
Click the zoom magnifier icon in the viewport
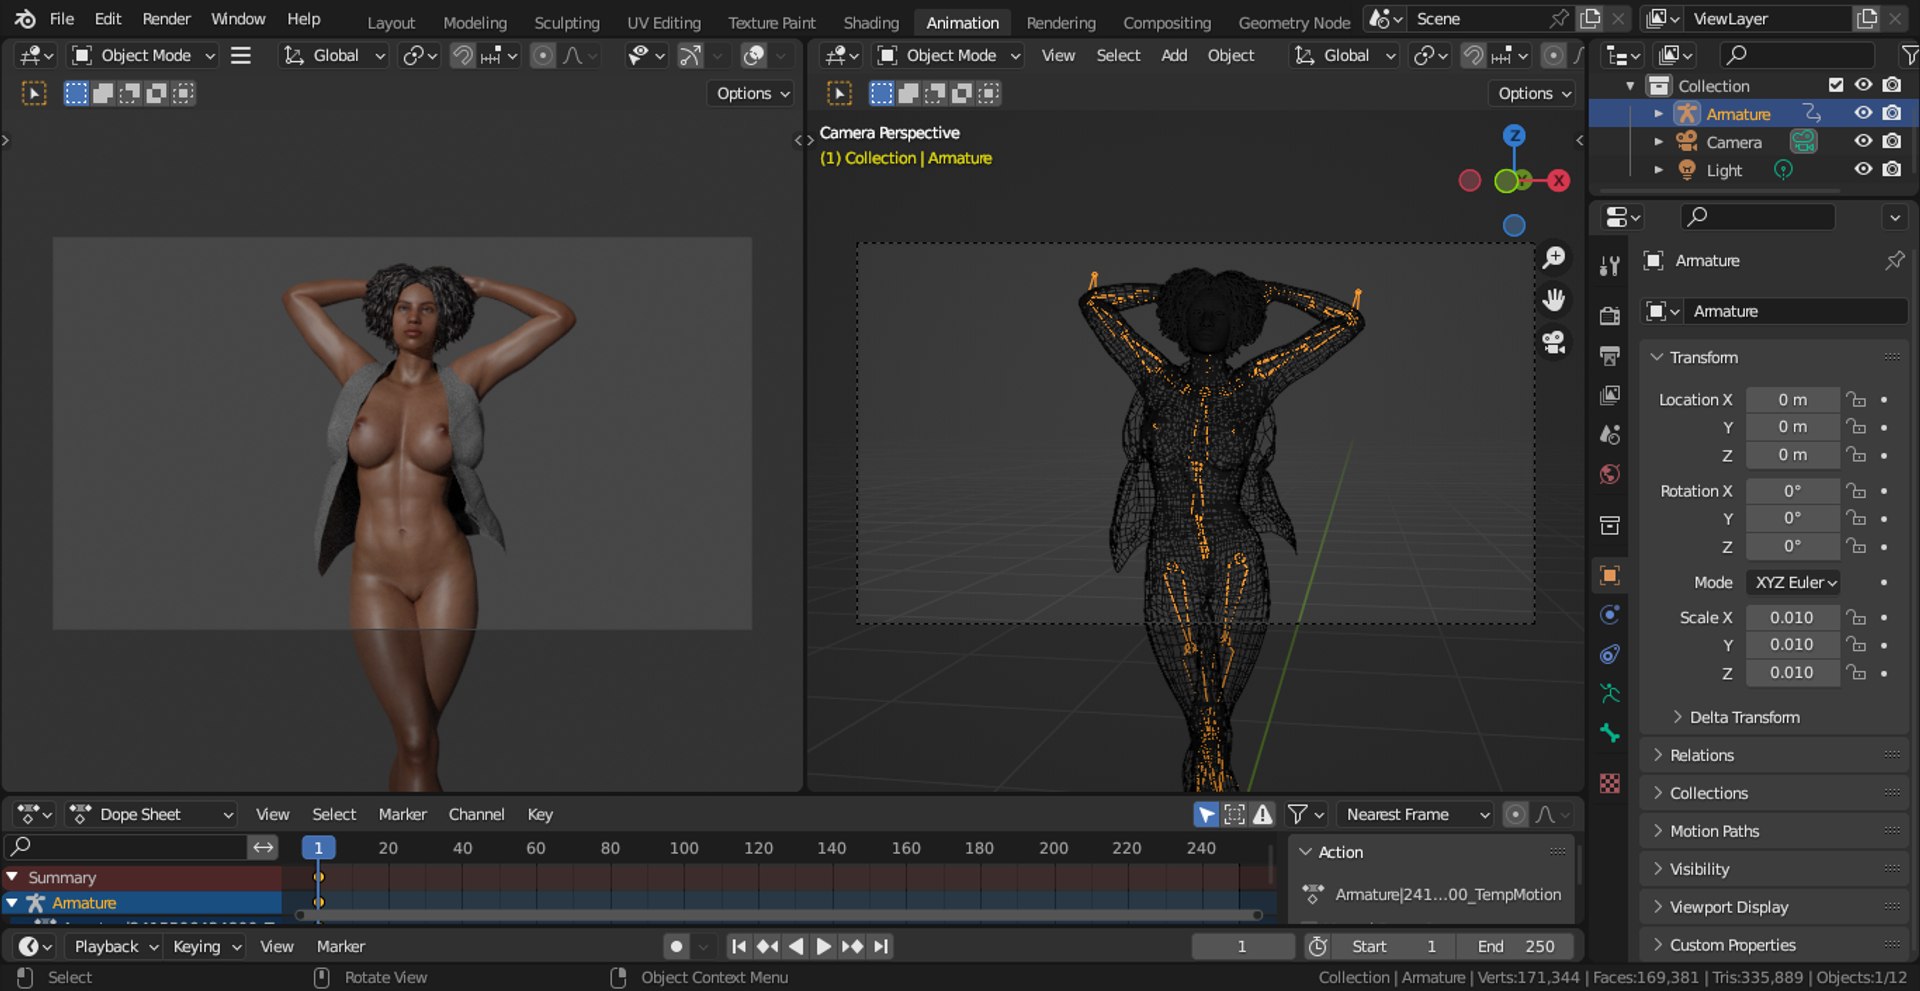(x=1554, y=258)
